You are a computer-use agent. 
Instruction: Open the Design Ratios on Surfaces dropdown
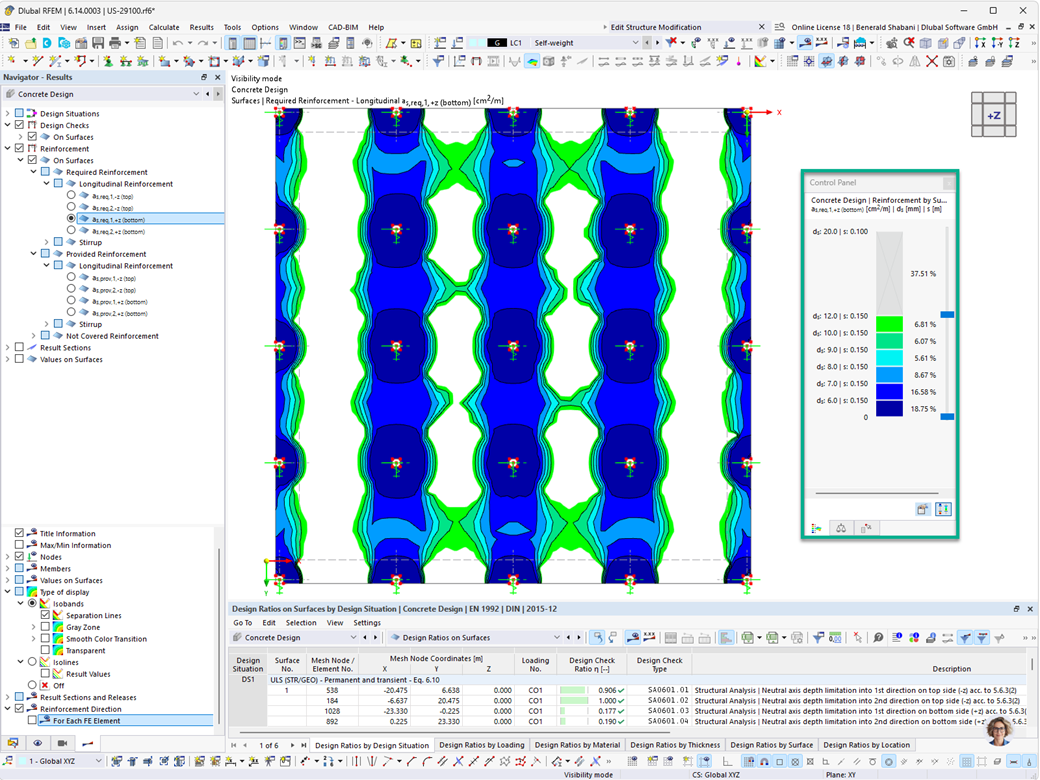(x=556, y=637)
